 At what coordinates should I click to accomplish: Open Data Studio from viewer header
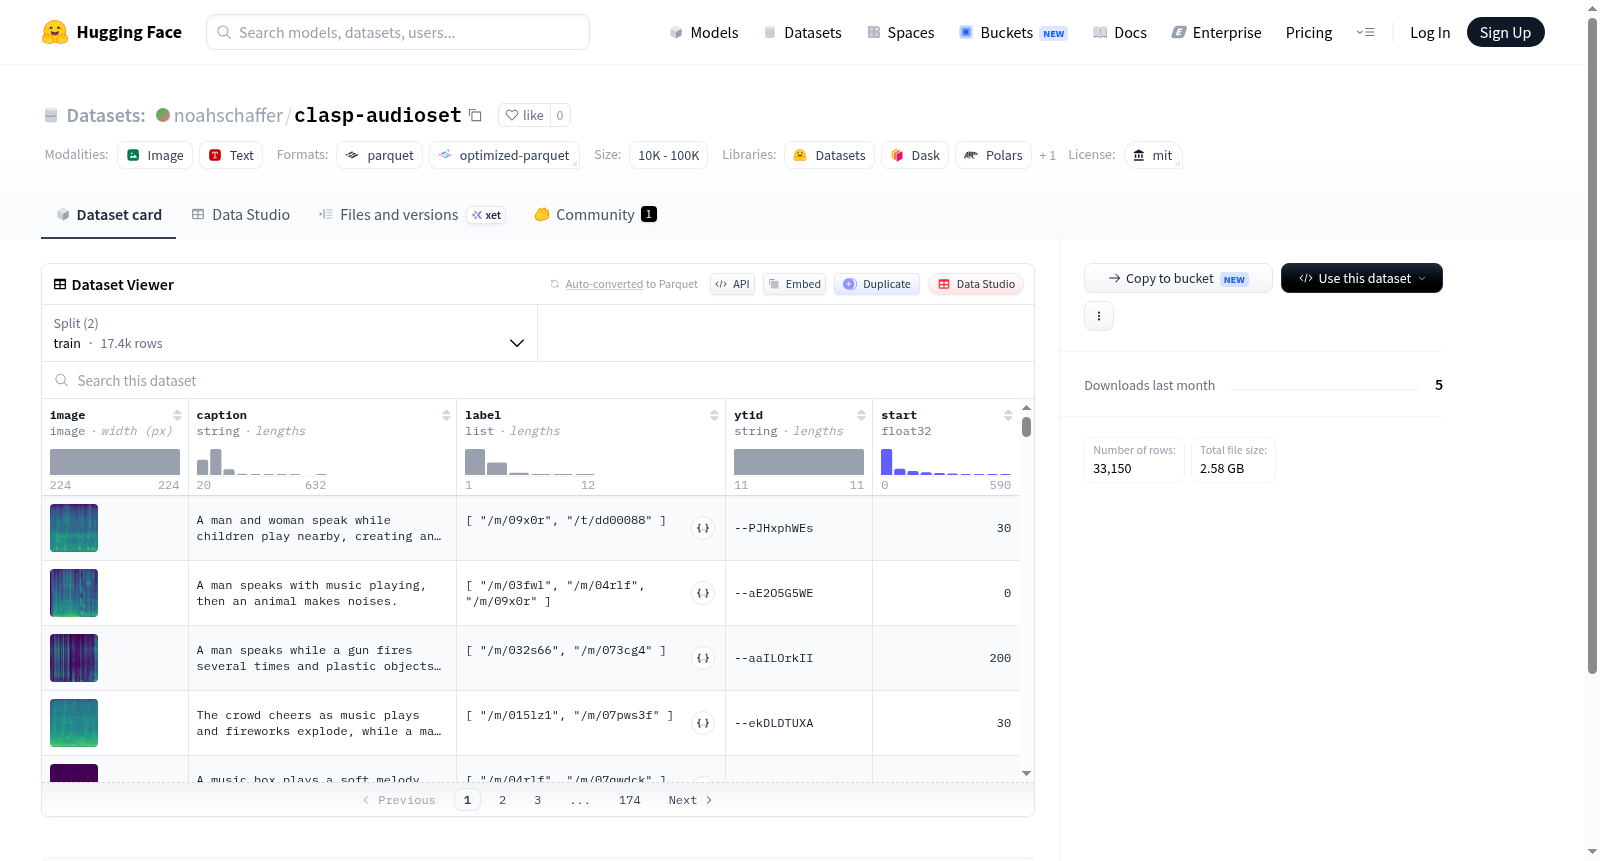pyautogui.click(x=976, y=284)
